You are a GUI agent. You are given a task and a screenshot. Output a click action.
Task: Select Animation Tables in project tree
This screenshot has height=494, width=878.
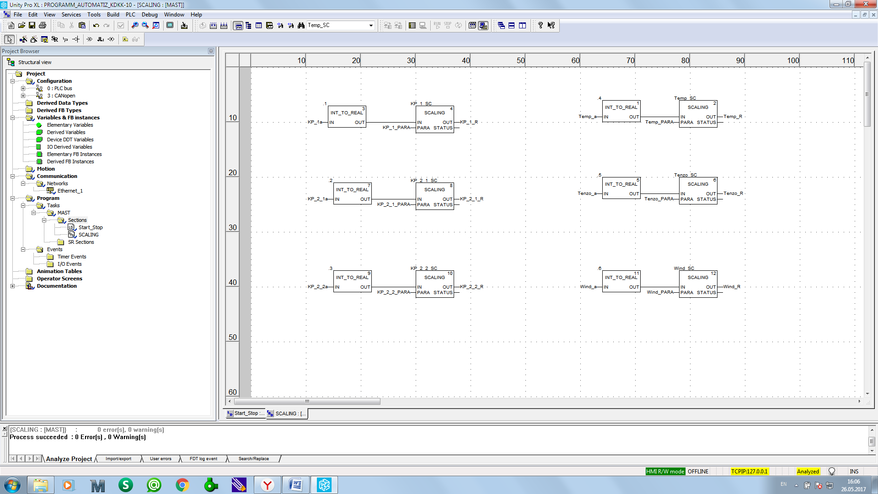(59, 272)
